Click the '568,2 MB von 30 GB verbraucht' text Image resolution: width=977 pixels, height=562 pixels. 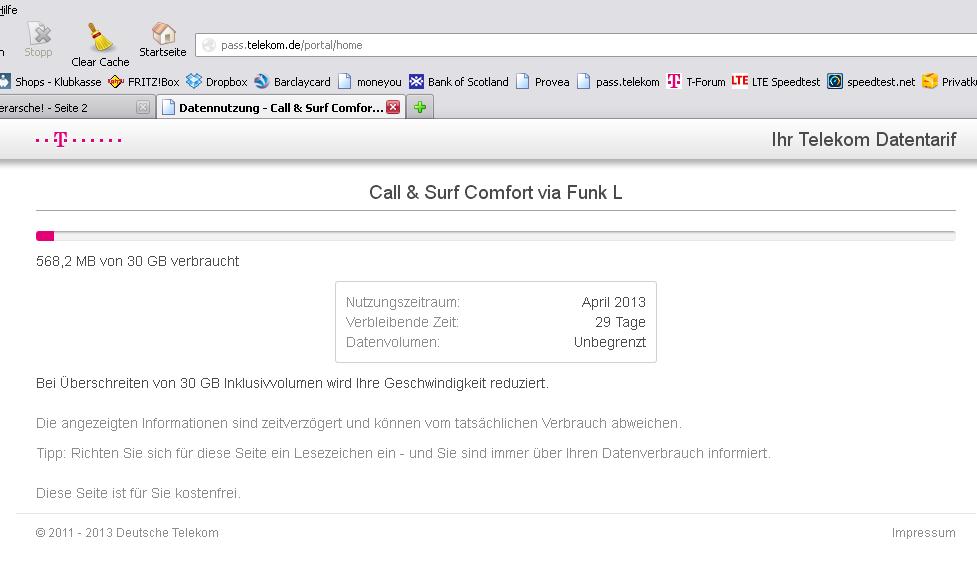[138, 261]
